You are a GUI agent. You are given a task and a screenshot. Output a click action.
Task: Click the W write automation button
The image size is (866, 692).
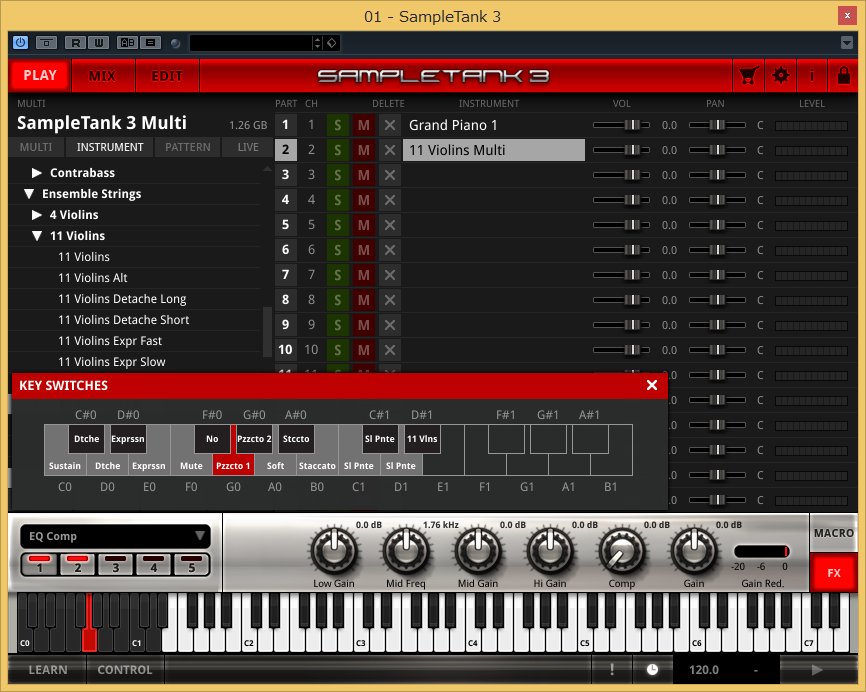click(98, 43)
